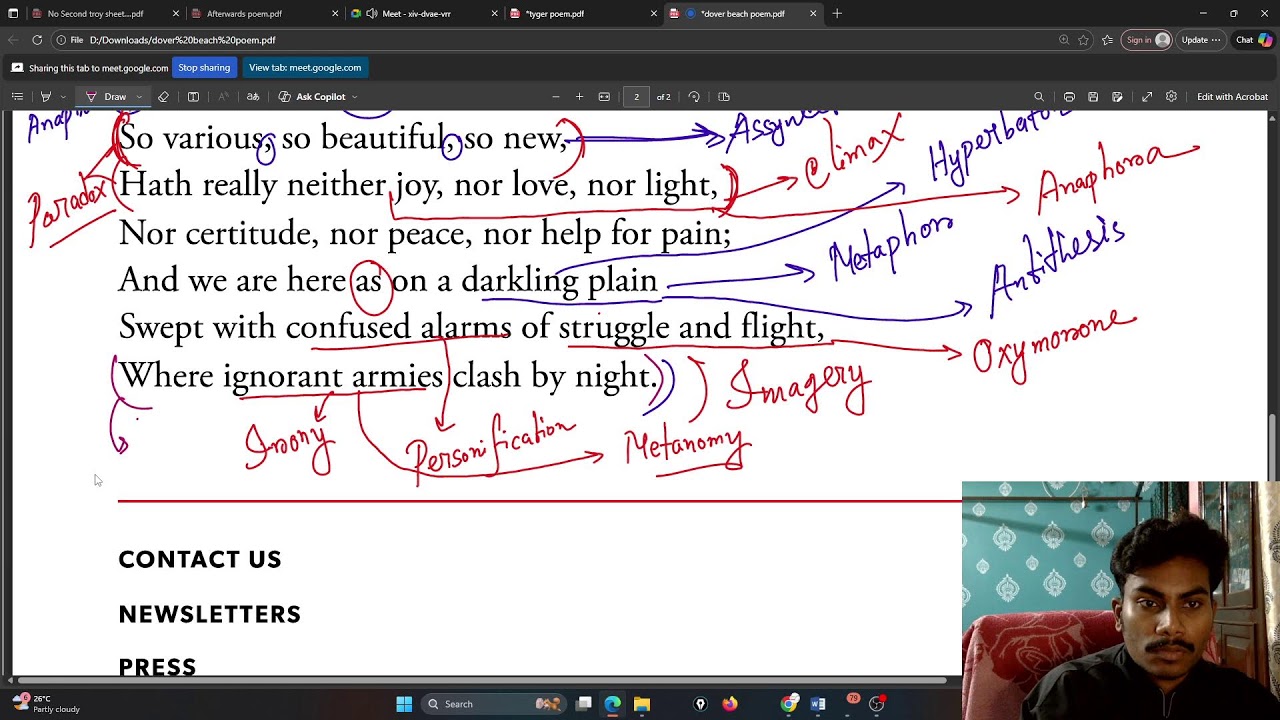Open Microsoft Edge from taskbar
Image resolution: width=1280 pixels, height=720 pixels.
(x=613, y=704)
